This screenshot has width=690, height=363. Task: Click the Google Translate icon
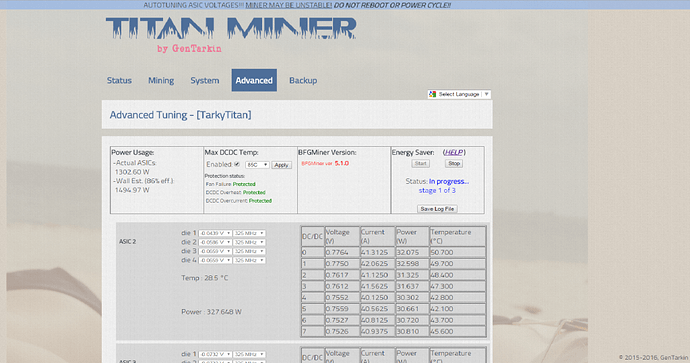(433, 94)
